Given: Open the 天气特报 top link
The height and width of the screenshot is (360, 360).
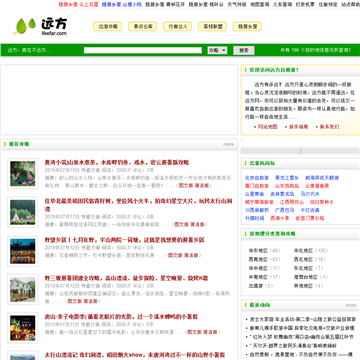Looking at the screenshot, I should pos(237,4).
